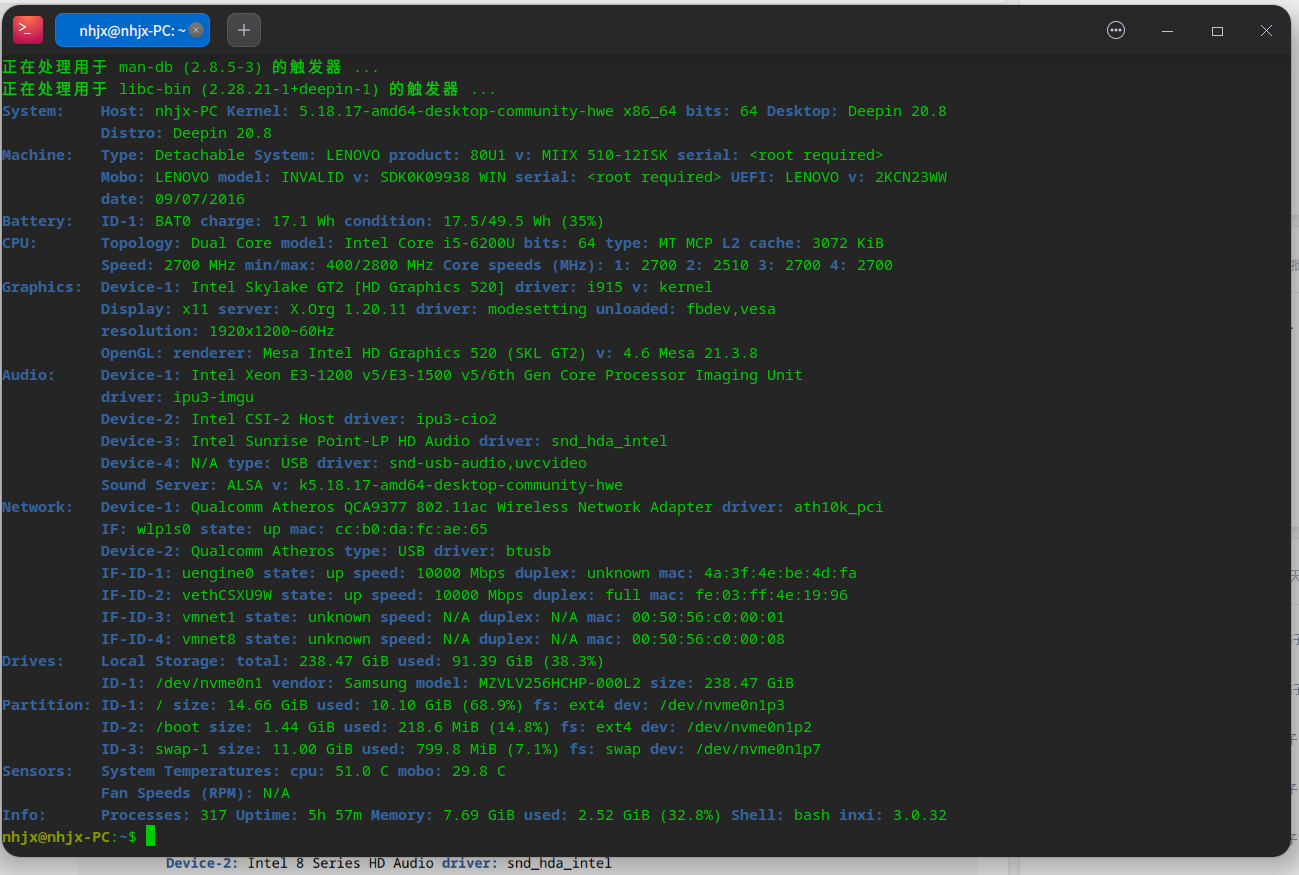Click the ath10k_pci driver name
The height and width of the screenshot is (875, 1299).
[839, 507]
